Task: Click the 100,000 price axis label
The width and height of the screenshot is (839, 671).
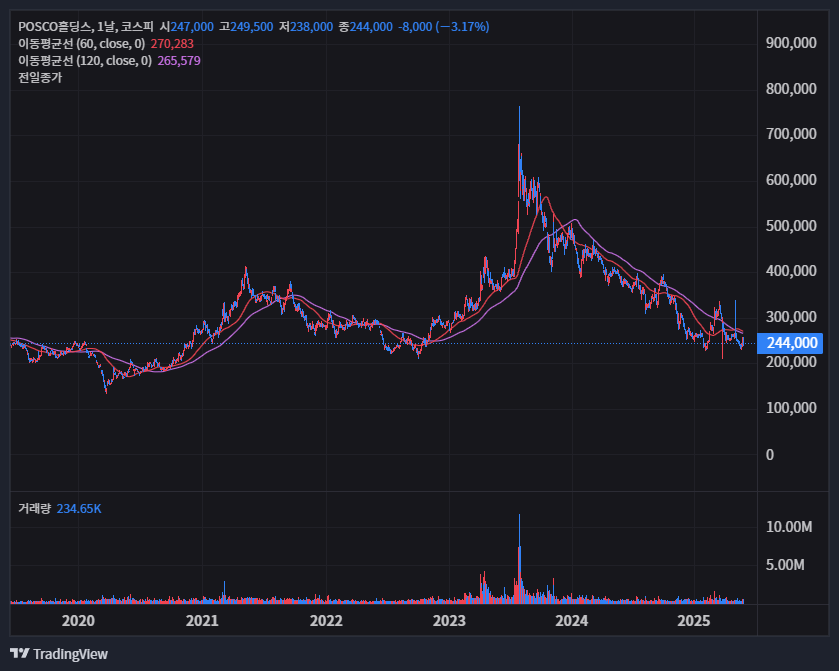Action: (x=791, y=408)
